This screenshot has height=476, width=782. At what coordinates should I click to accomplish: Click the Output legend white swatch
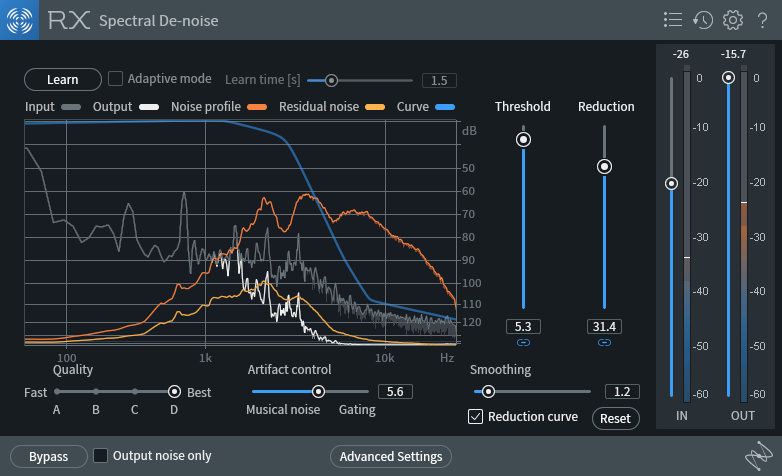point(149,107)
